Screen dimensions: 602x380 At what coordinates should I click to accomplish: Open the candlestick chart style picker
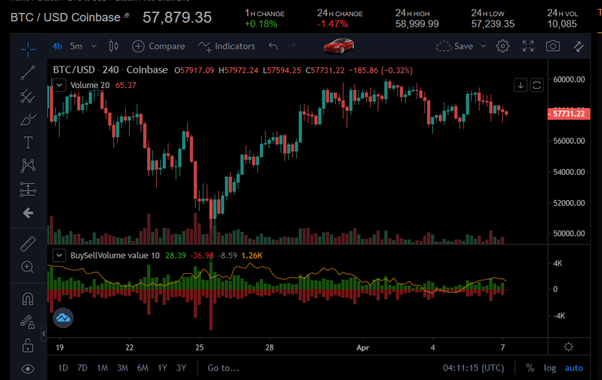point(113,46)
